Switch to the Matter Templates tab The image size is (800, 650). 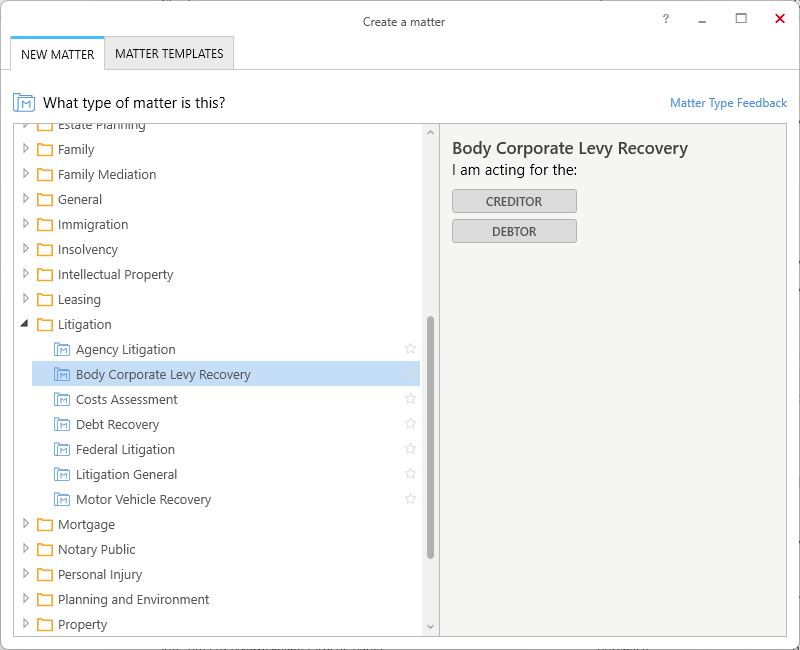click(169, 54)
